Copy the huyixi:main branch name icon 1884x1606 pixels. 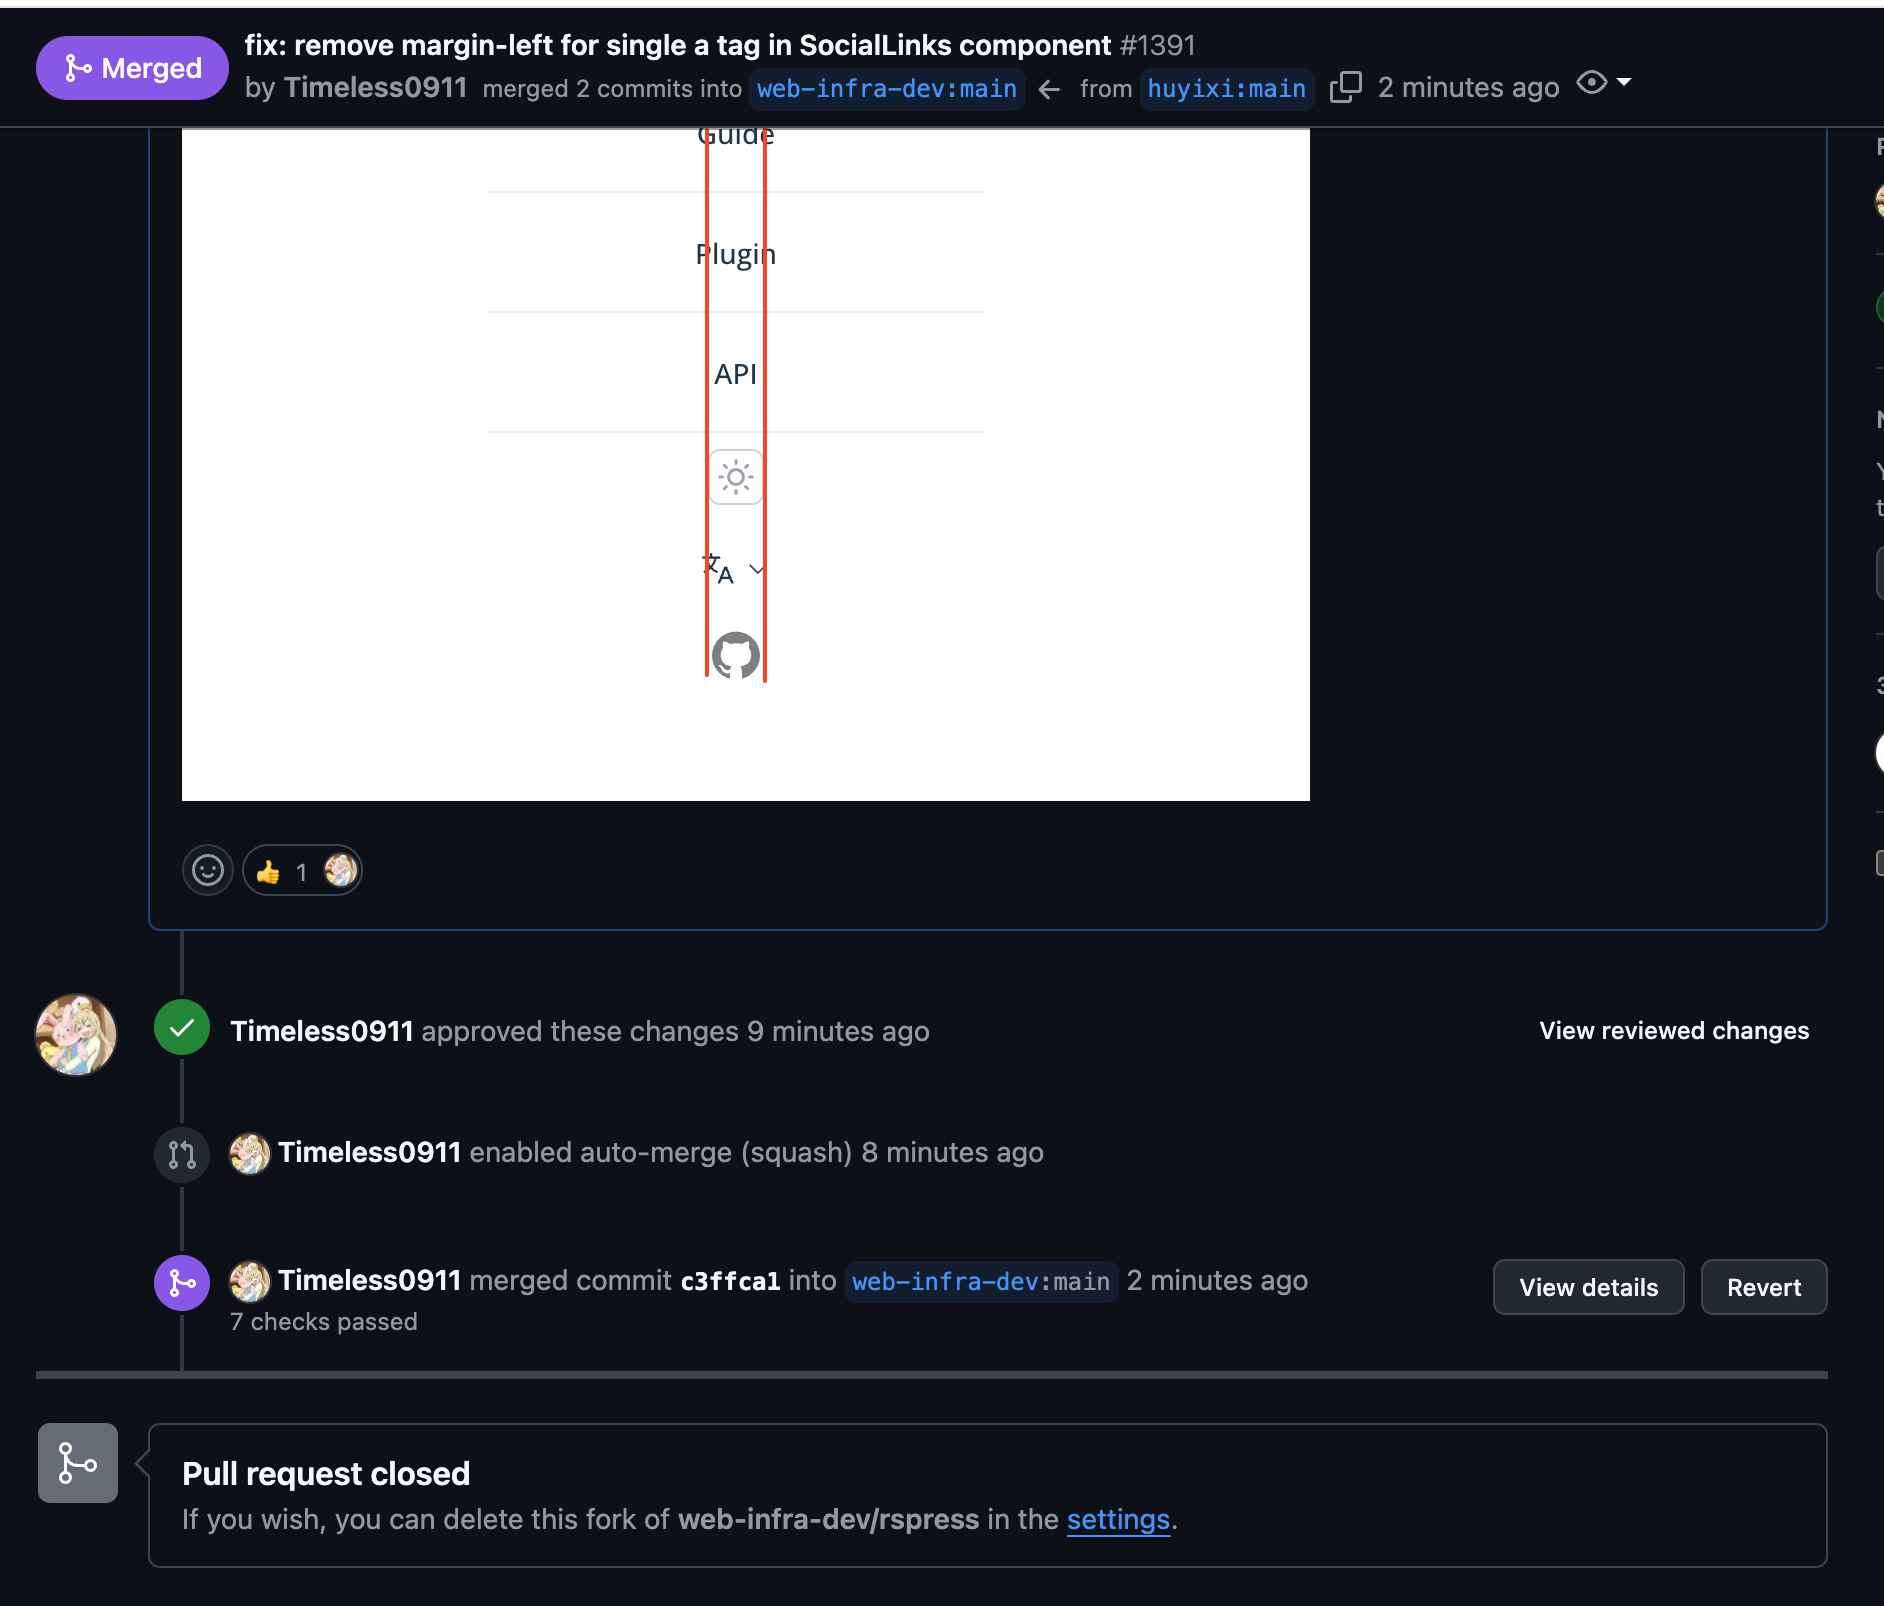1345,88
